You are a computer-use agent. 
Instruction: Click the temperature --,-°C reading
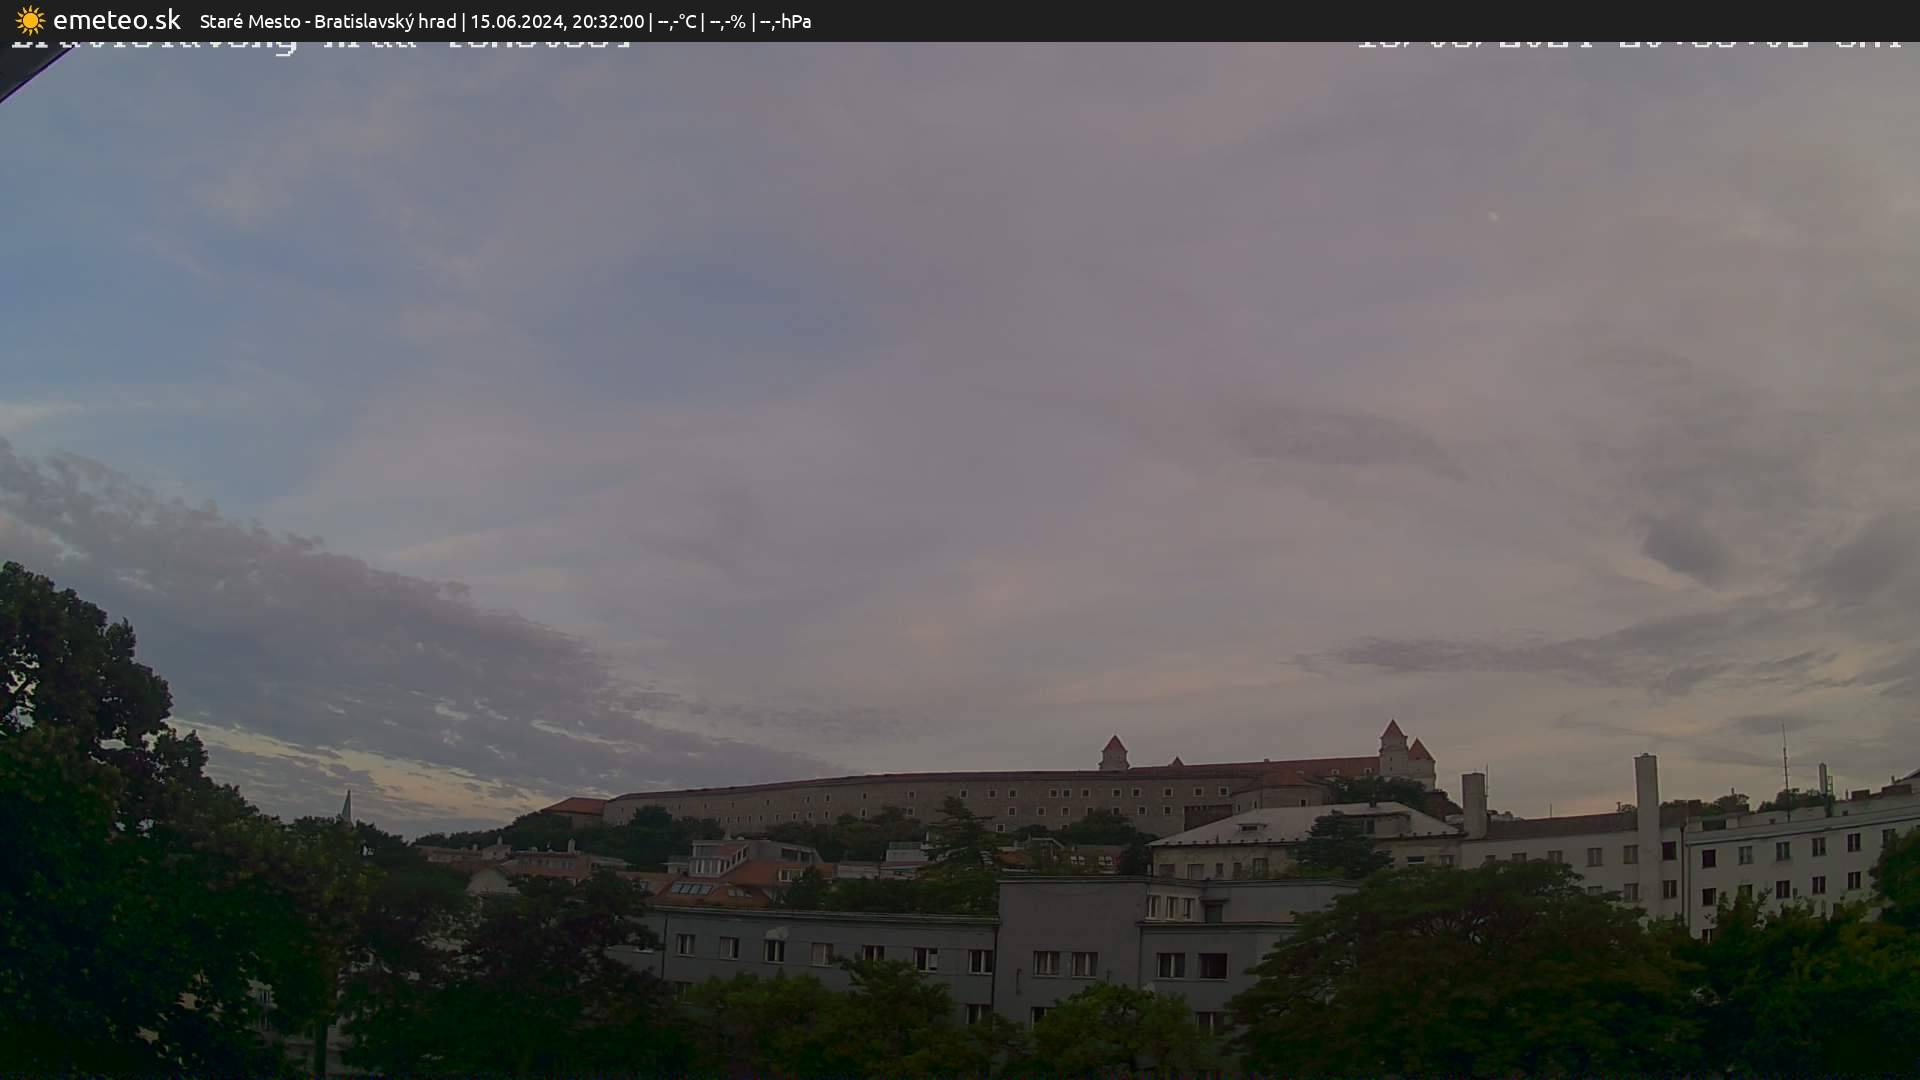(676, 21)
